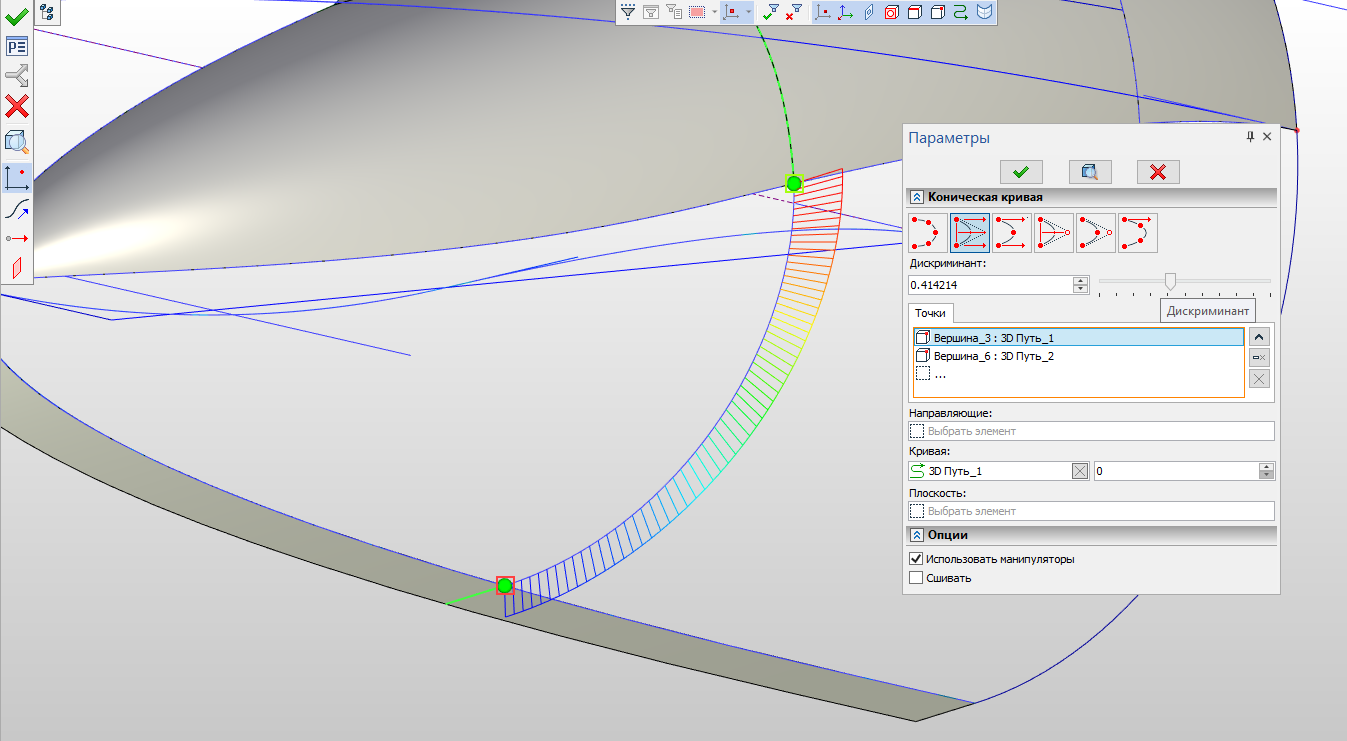Screen dimensions: 1347x741
Task: Select the fourth conic curve mode icon
Action: coord(1054,233)
